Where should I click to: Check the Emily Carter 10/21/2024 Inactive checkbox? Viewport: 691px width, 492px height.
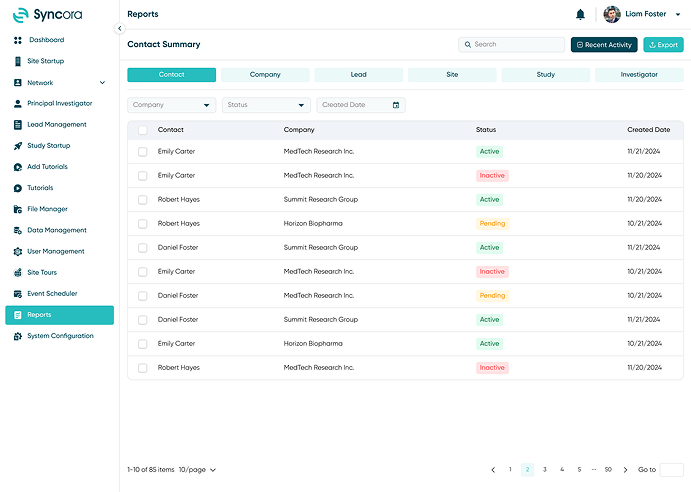[142, 272]
